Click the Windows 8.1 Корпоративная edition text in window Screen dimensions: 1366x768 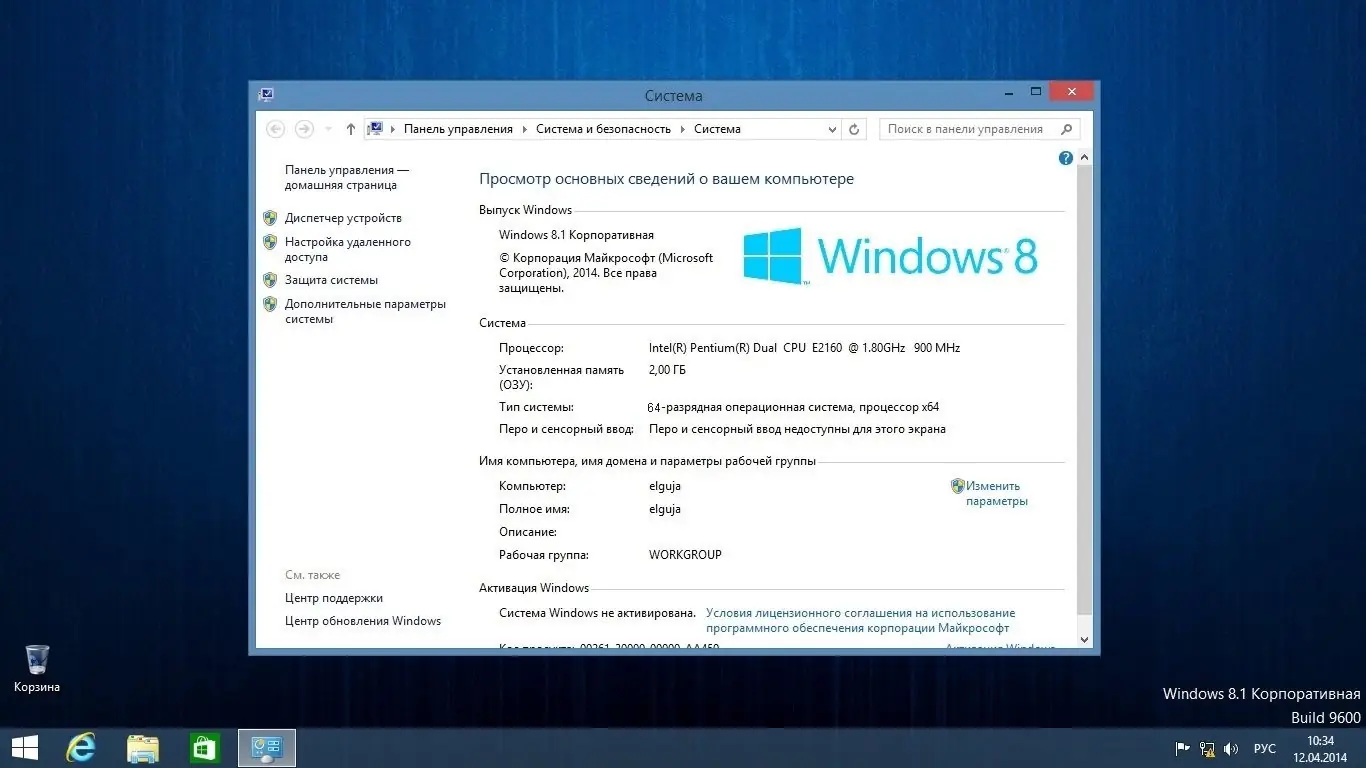click(x=576, y=235)
